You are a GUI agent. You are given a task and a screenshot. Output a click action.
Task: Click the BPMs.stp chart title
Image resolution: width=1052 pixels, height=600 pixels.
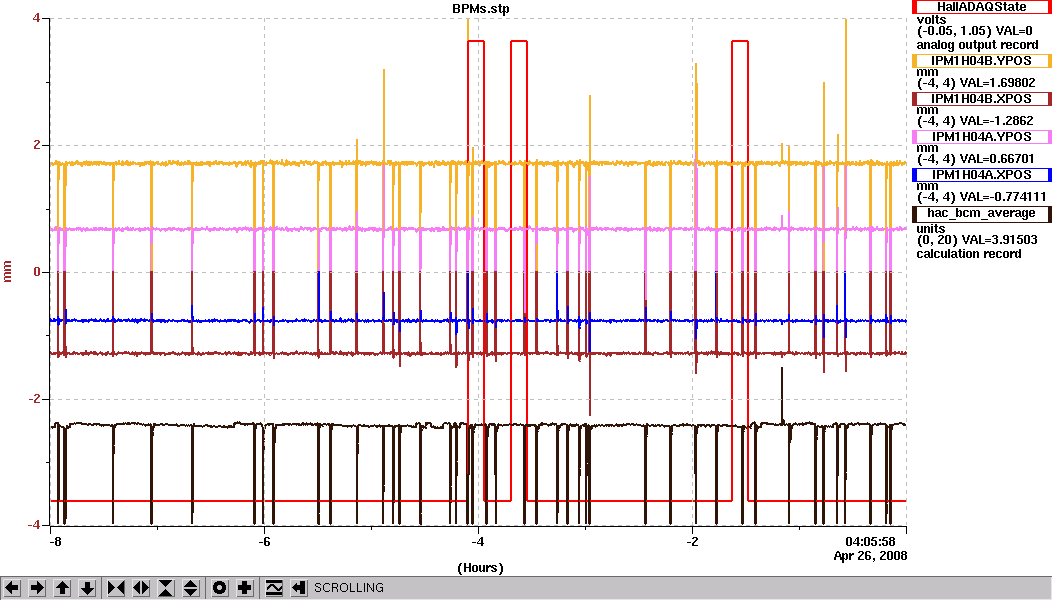coord(480,9)
